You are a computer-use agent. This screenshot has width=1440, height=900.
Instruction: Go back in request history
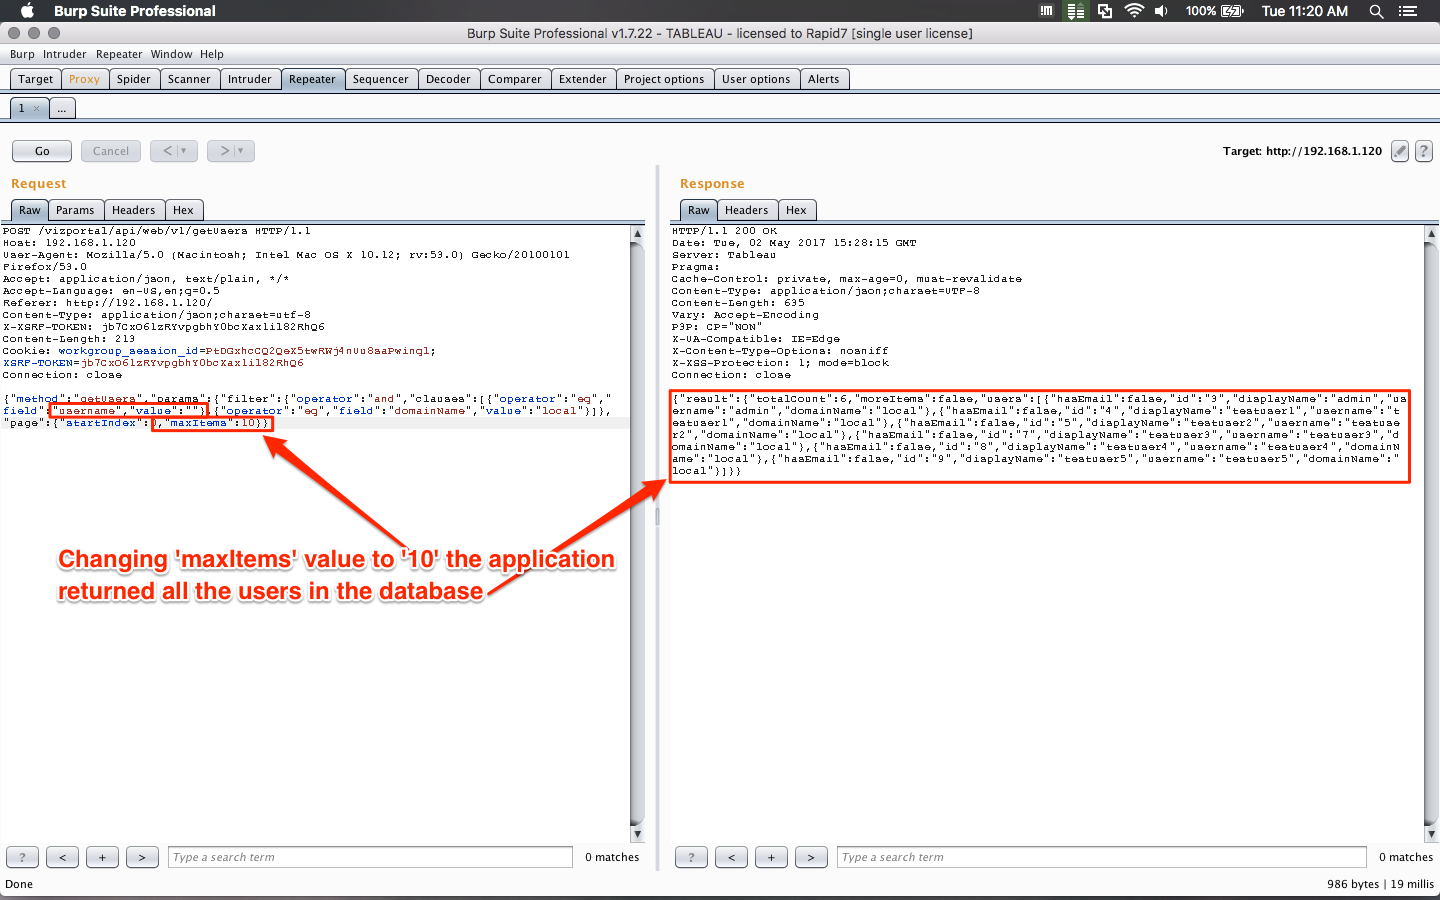point(174,151)
